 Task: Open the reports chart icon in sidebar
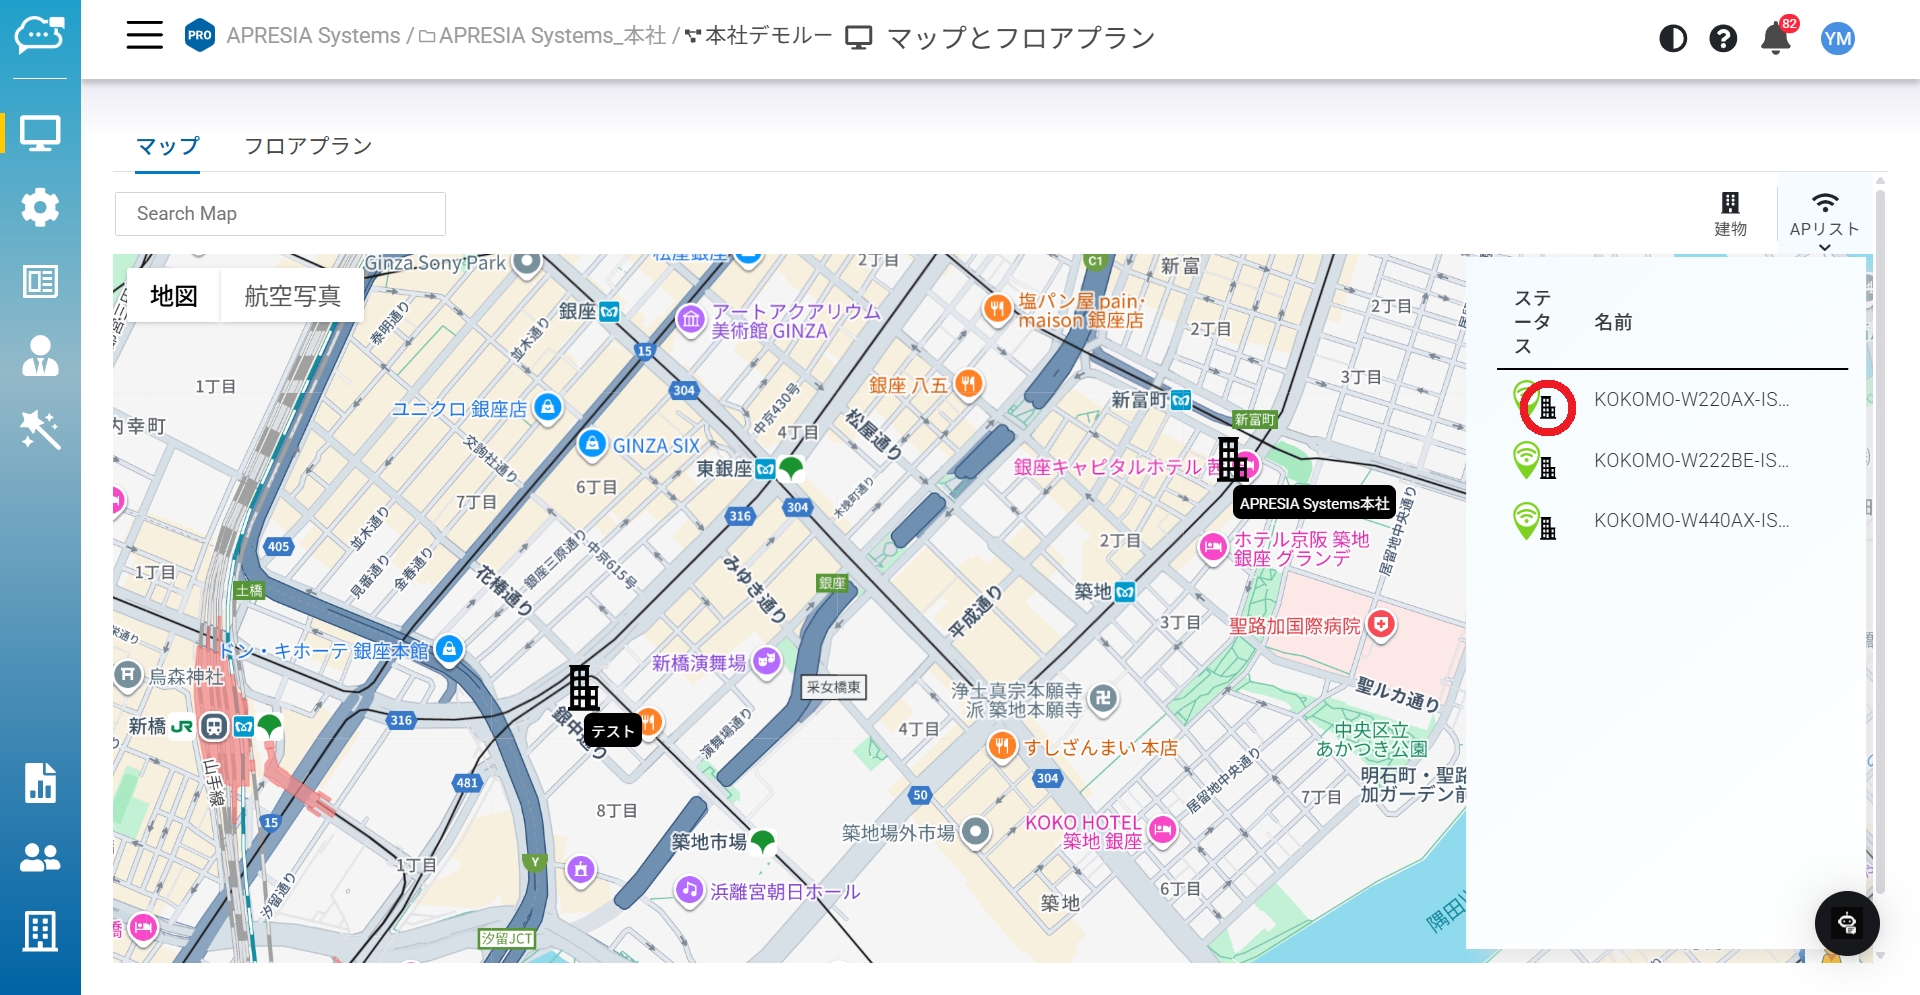tap(40, 783)
